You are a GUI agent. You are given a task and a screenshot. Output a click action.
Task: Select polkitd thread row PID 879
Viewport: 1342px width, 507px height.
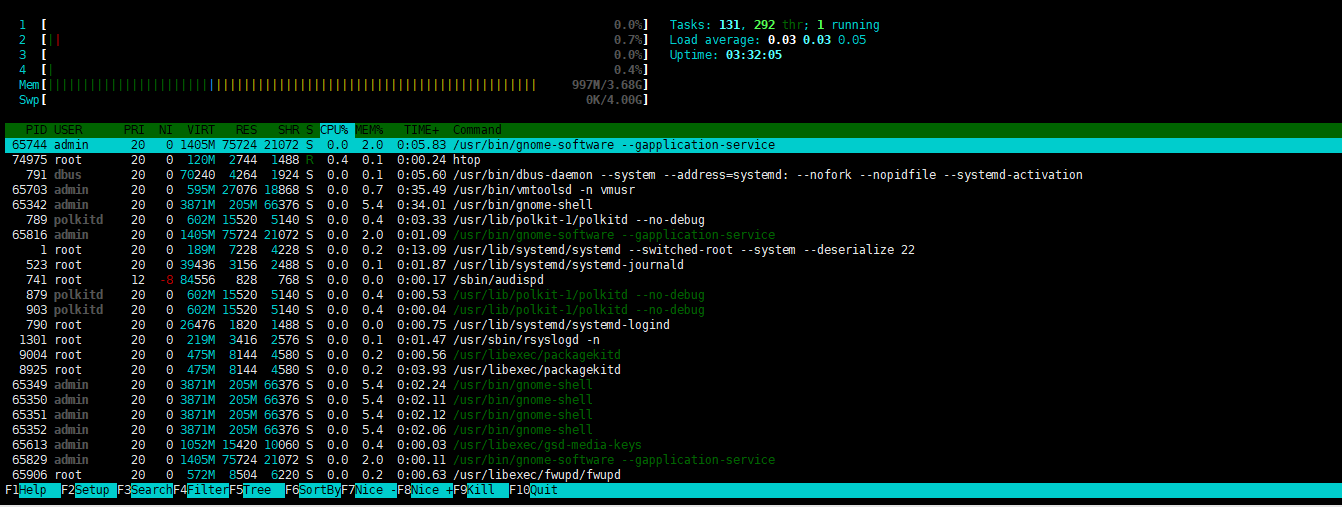[x=671, y=295]
